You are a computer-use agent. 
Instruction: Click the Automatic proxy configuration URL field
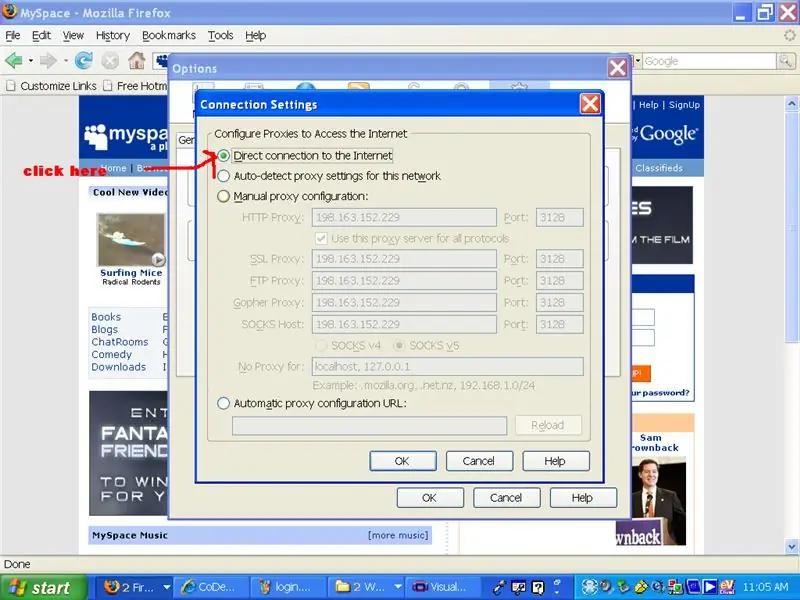369,426
